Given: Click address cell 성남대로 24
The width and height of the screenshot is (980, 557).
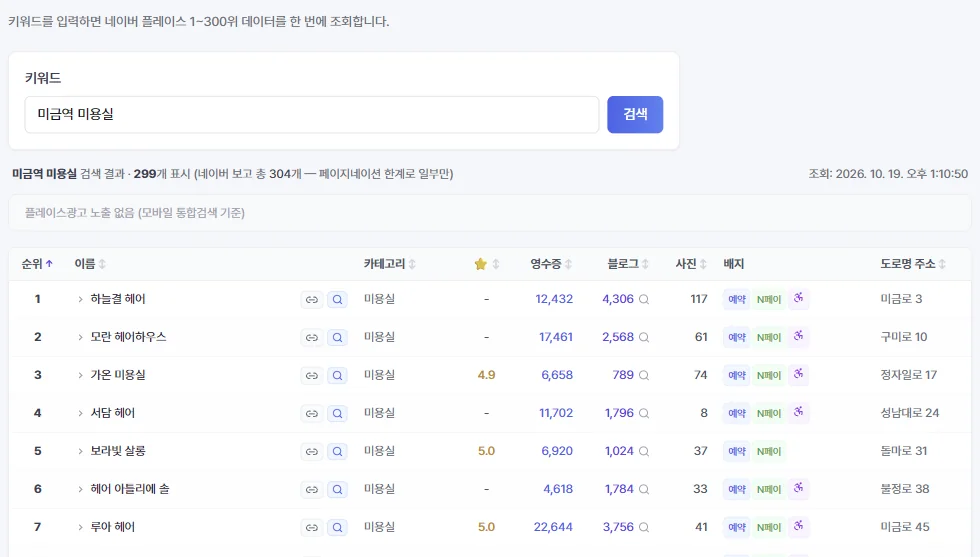Looking at the screenshot, I should 909,413.
